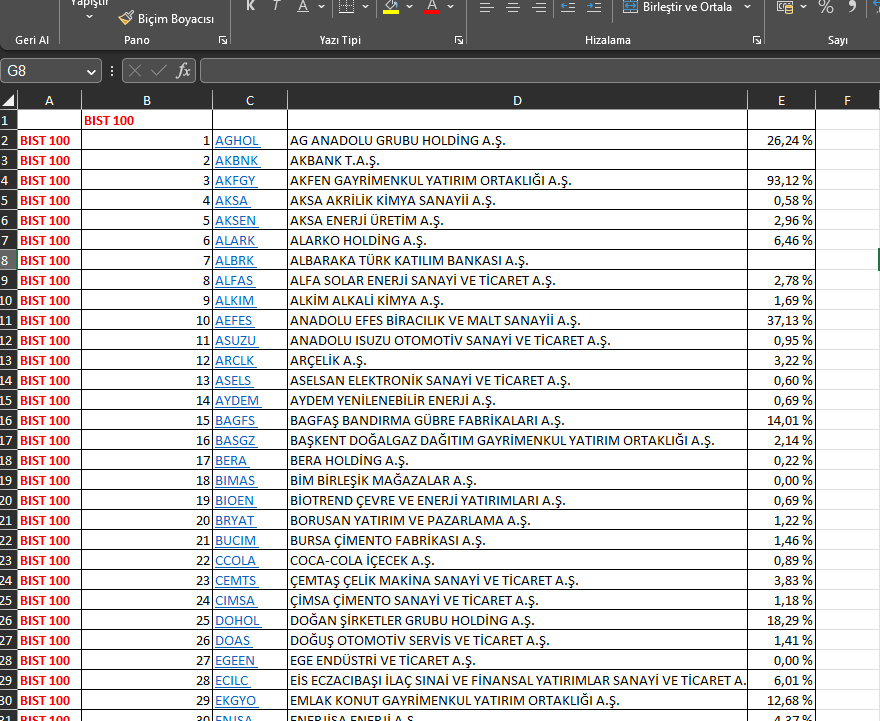Screen dimensions: 880x721
Task: Center text horizontally
Action: pyautogui.click(x=513, y=7)
